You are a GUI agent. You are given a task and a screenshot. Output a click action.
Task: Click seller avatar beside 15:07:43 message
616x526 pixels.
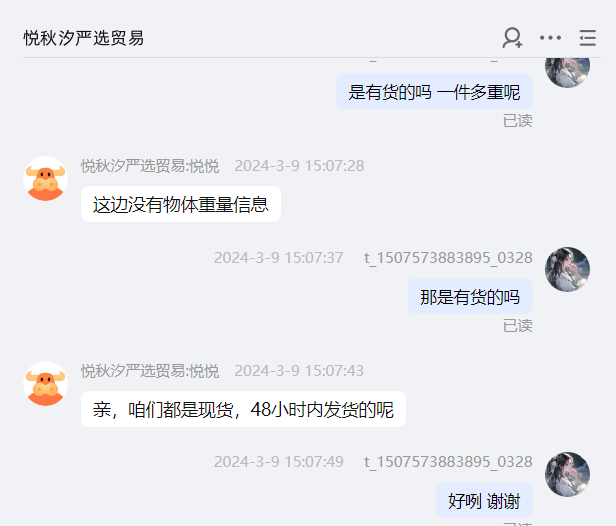tap(46, 383)
